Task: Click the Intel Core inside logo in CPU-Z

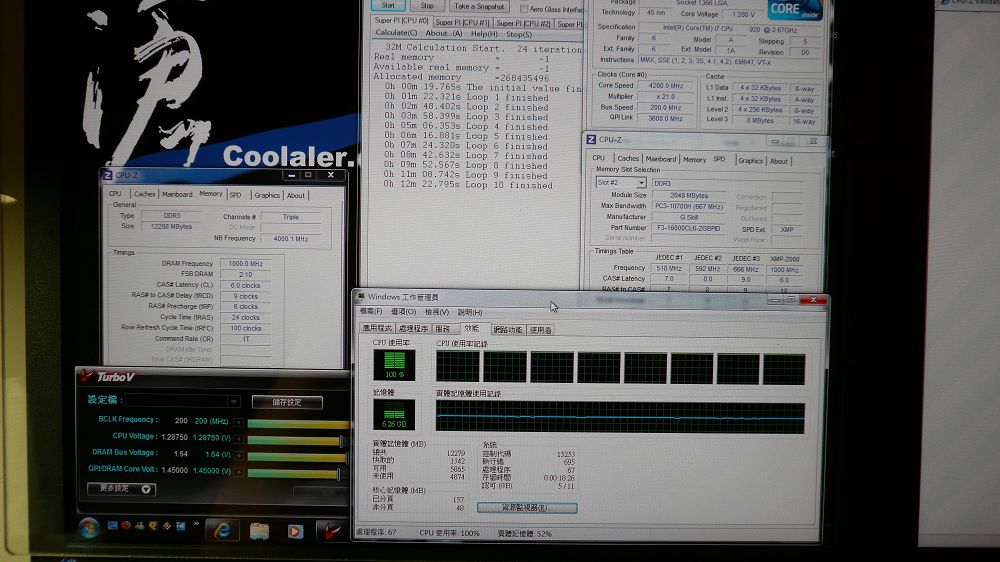Action: pyautogui.click(x=795, y=9)
